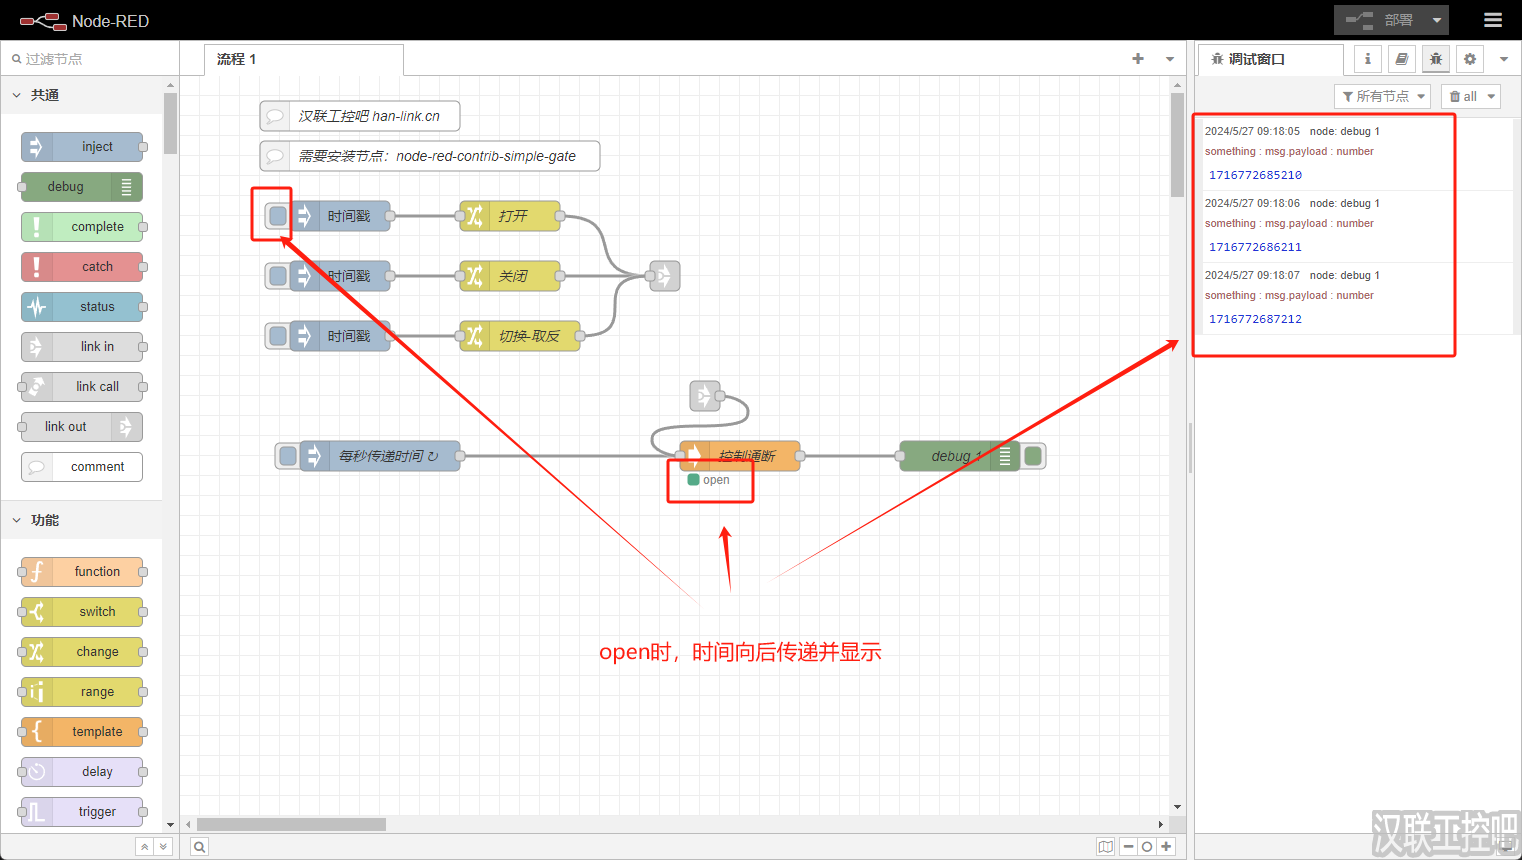
Task: Open the sidebar help book icon
Action: [1402, 59]
